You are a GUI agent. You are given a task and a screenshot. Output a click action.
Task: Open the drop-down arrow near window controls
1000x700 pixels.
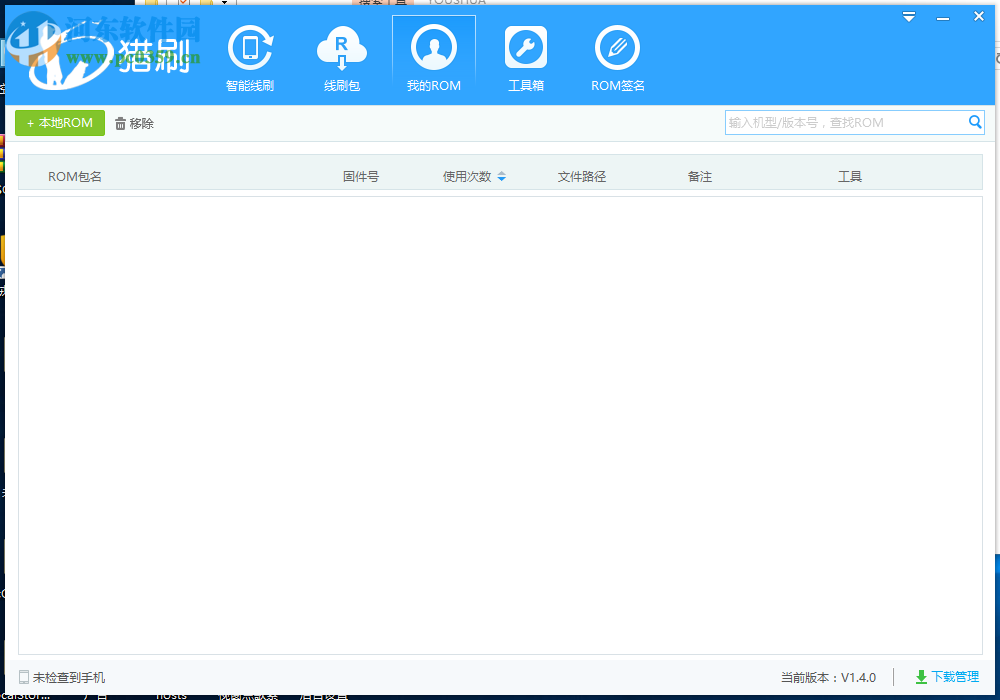tap(908, 16)
